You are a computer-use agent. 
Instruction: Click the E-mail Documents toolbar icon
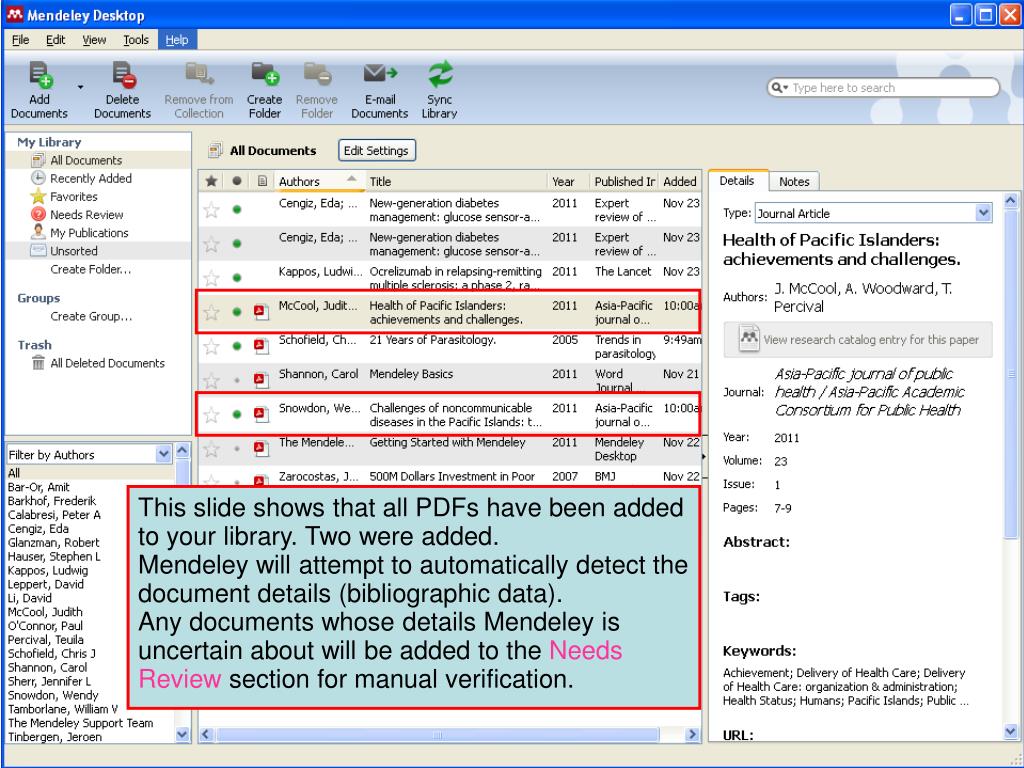[380, 74]
